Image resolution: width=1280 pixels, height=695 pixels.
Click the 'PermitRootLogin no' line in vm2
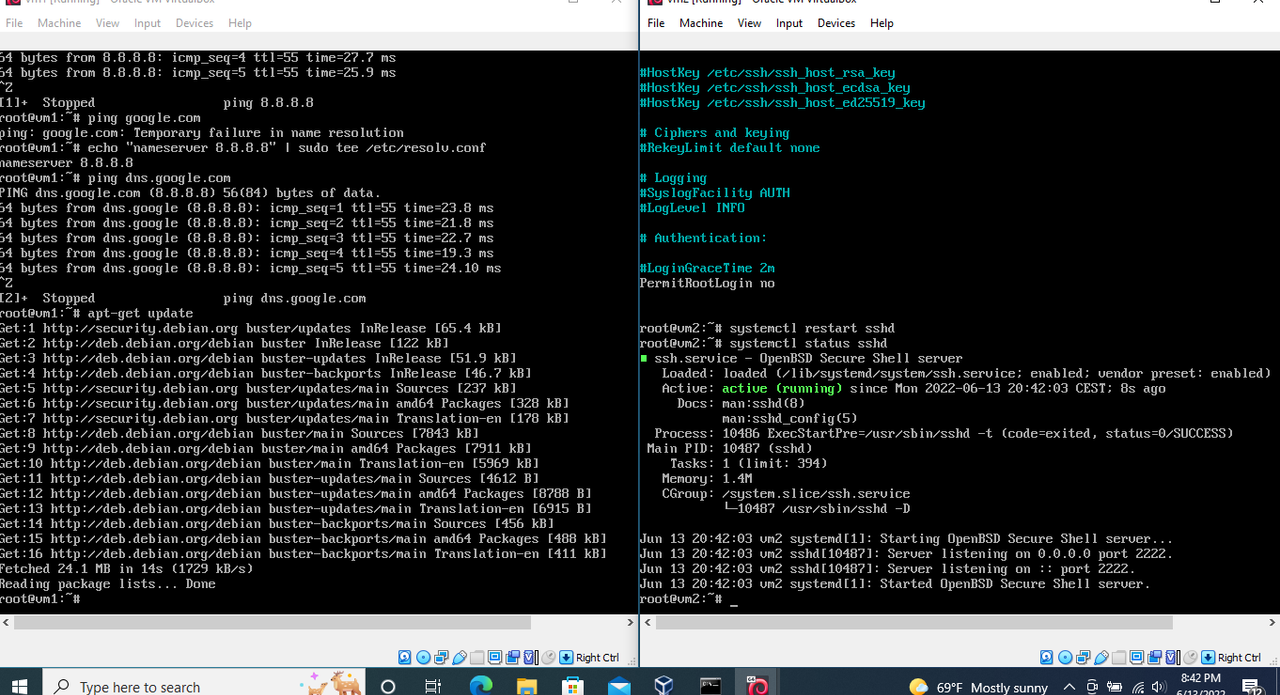707,283
